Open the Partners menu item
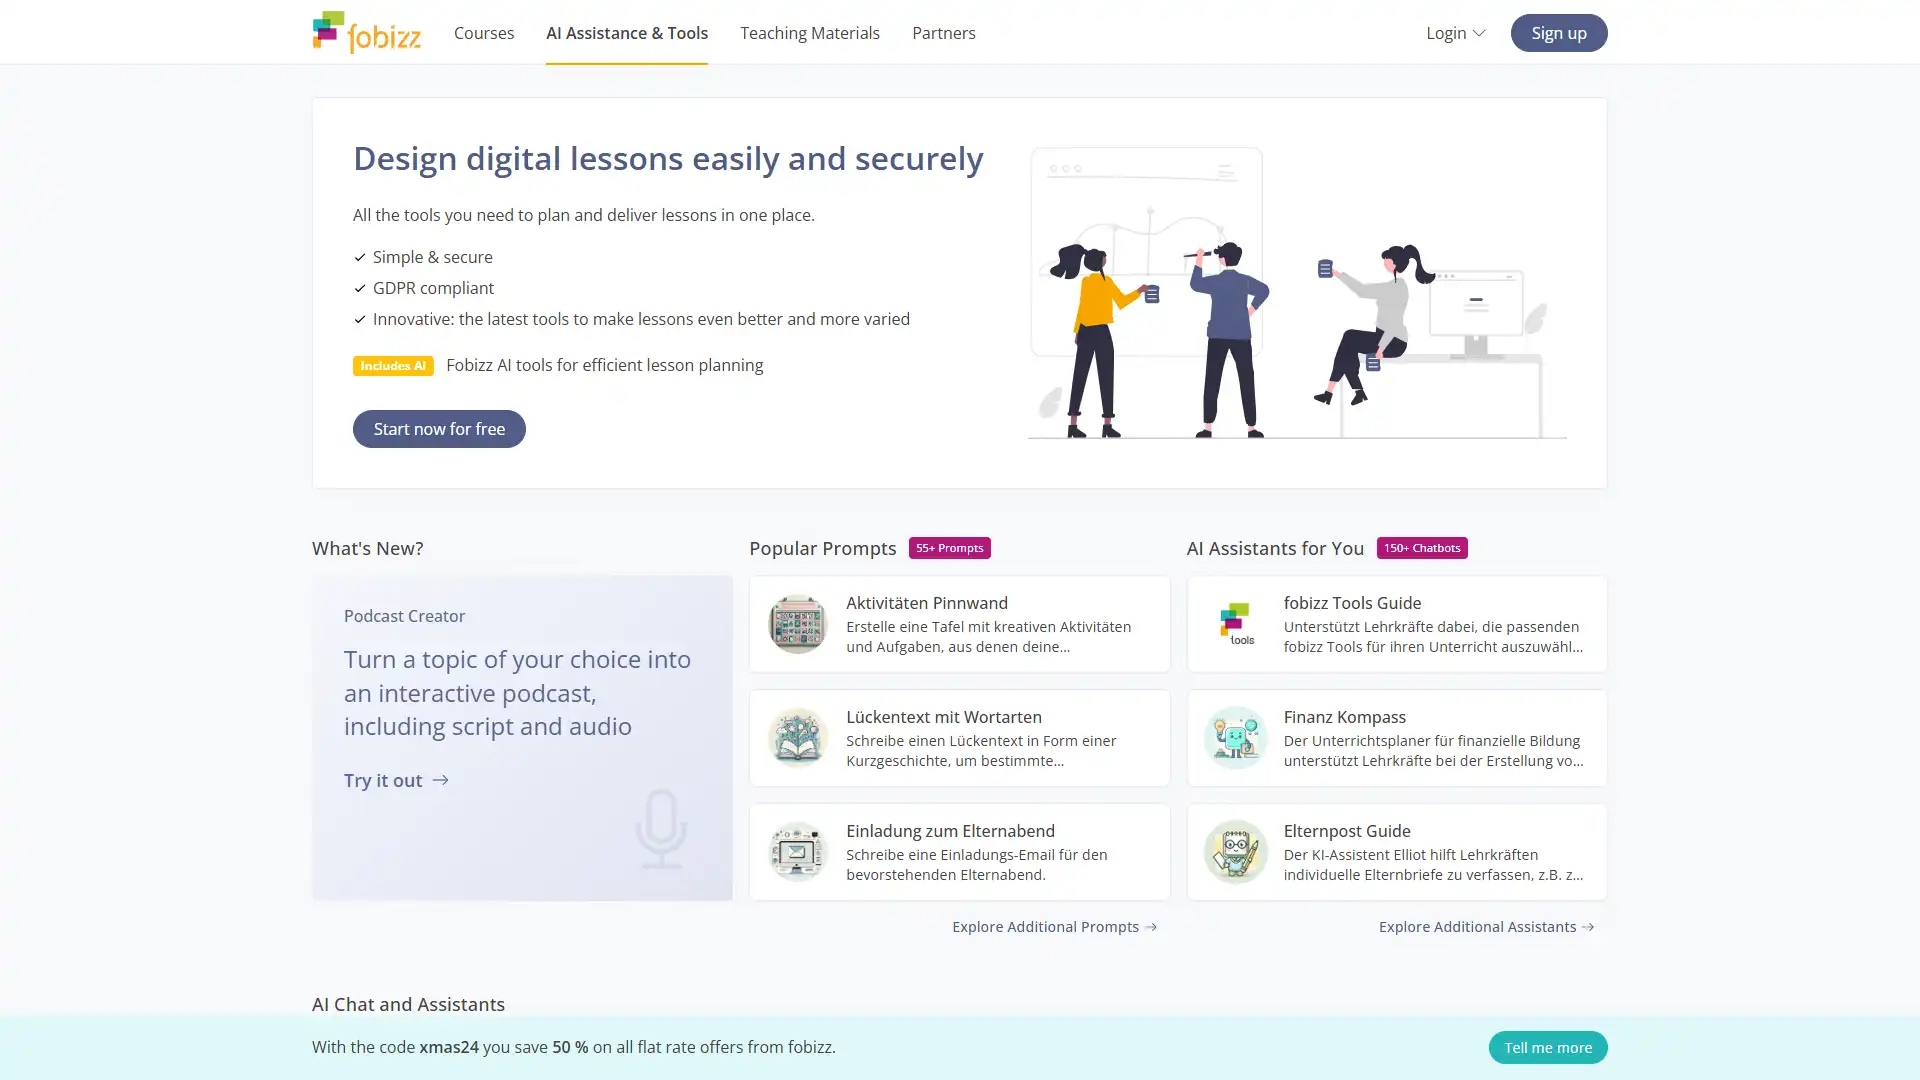Image resolution: width=1920 pixels, height=1080 pixels. coord(944,33)
